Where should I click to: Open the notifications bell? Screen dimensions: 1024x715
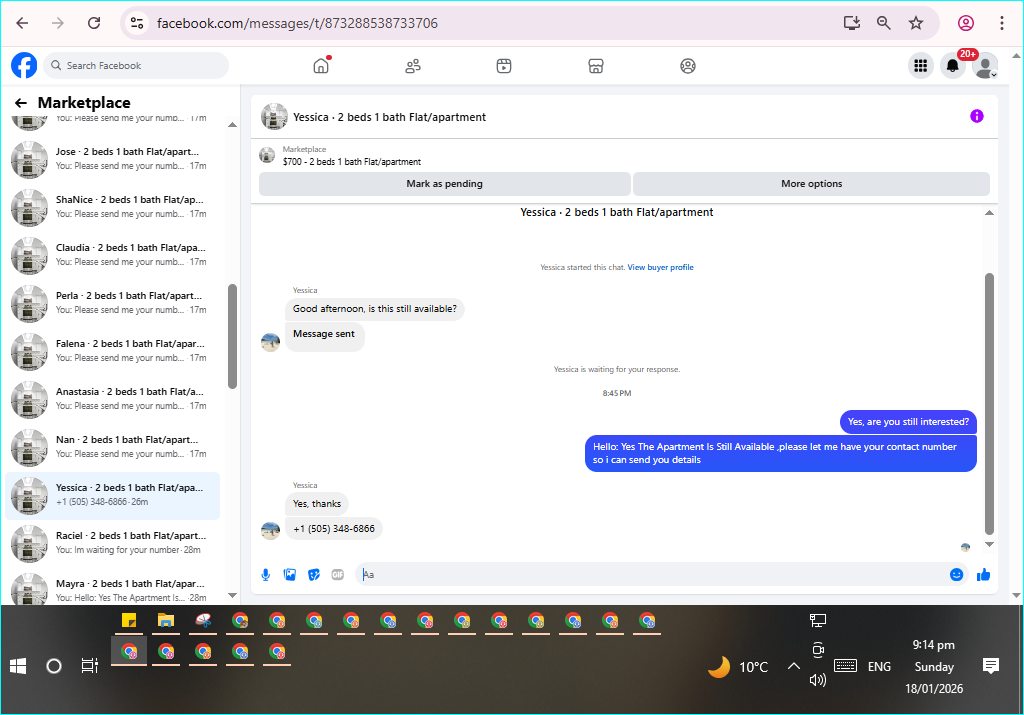(x=953, y=65)
